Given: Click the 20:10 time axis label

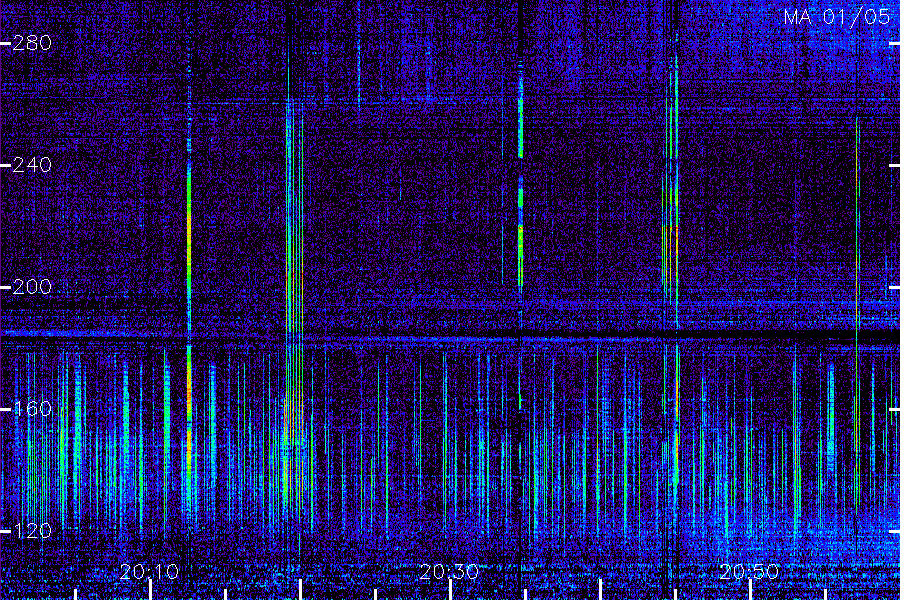Looking at the screenshot, I should [149, 572].
